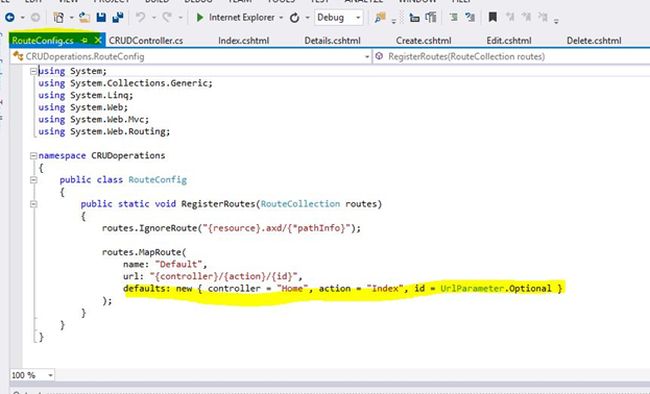Switch to the CRUDController.cs tab
Screen dimensions: 650x394
click(146, 41)
